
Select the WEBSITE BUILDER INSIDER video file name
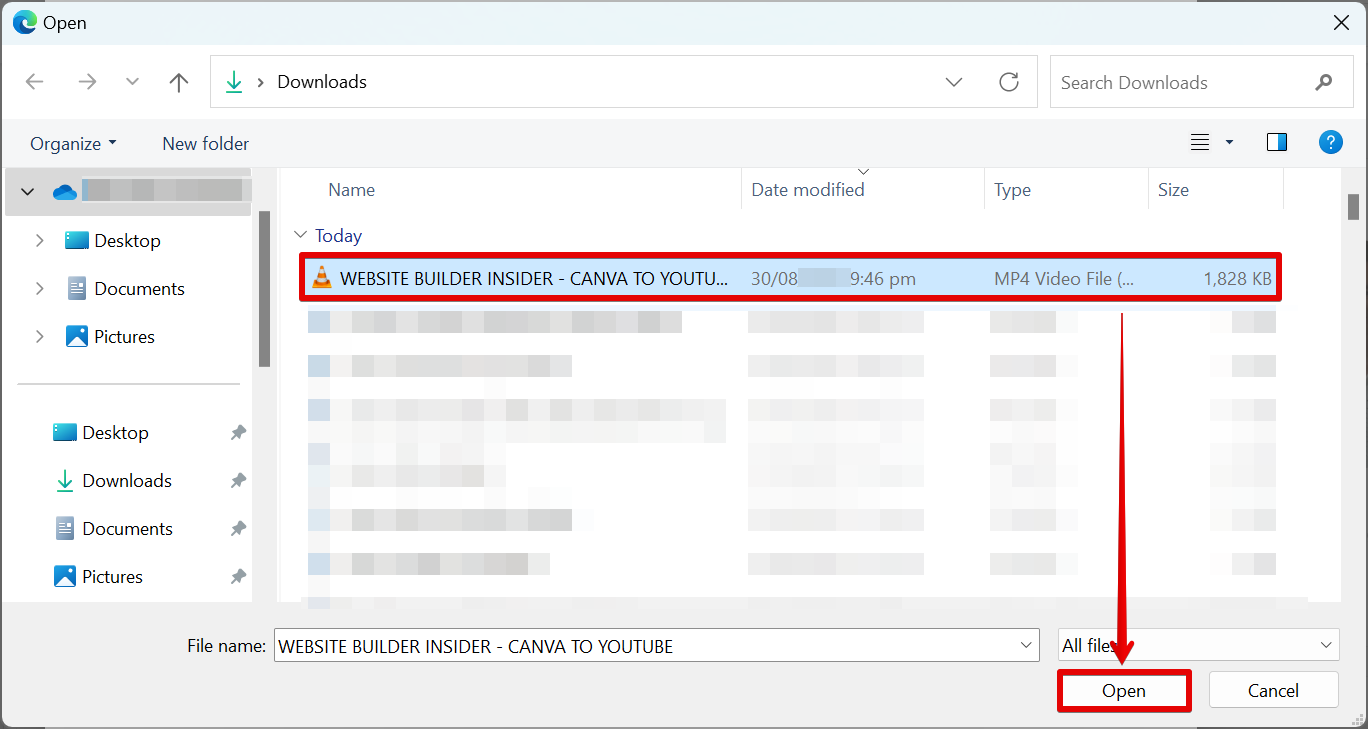pyautogui.click(x=534, y=279)
